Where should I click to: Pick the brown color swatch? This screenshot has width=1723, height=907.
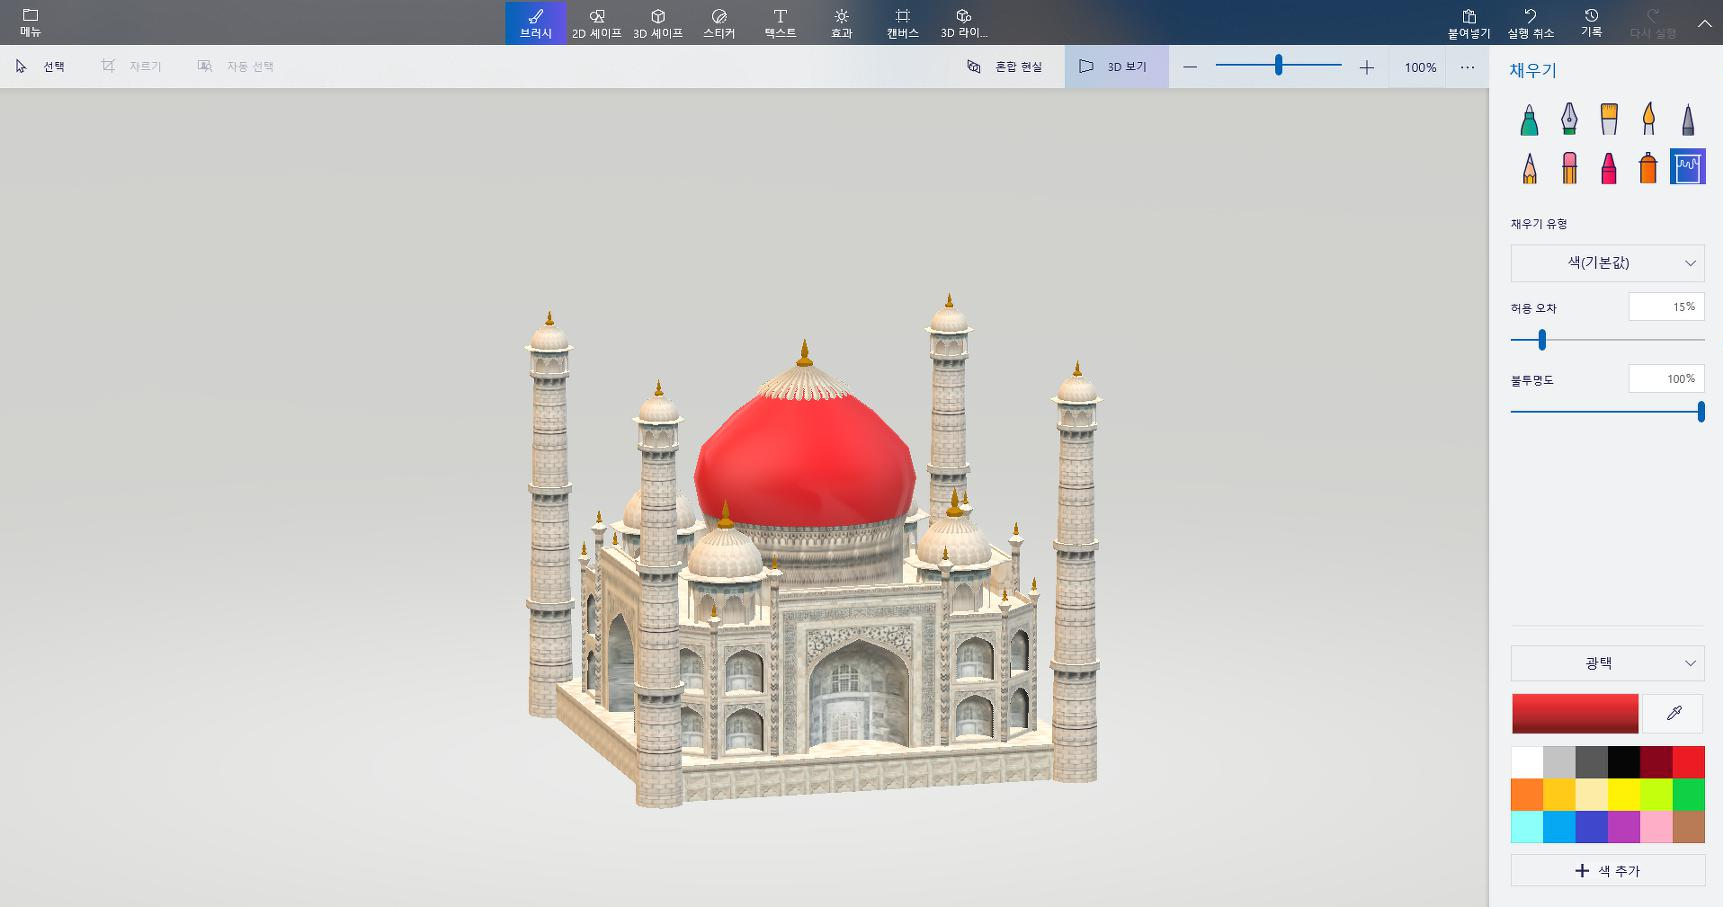[x=1689, y=827]
